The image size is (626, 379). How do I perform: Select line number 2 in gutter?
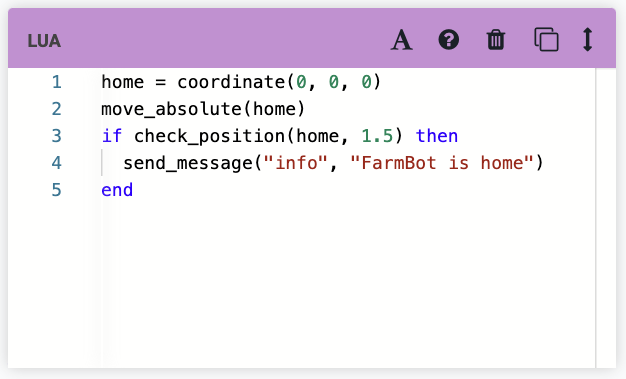(56, 109)
